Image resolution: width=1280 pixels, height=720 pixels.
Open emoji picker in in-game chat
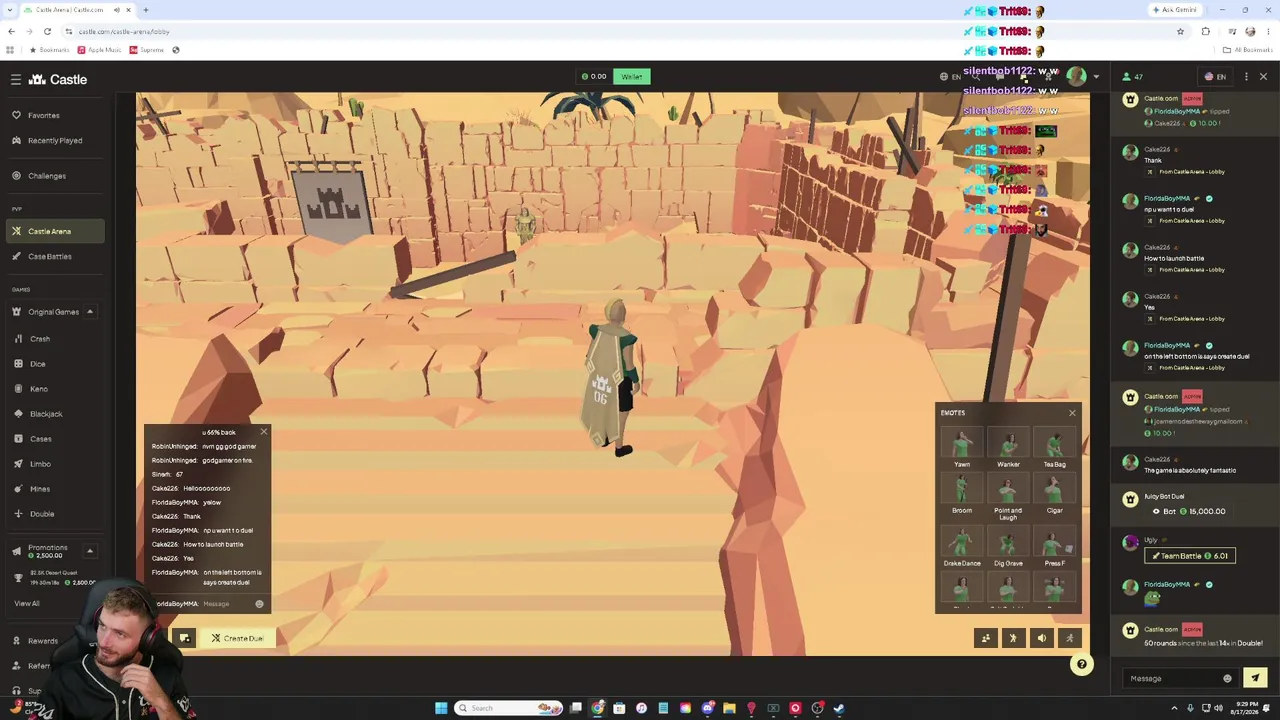[x=259, y=604]
